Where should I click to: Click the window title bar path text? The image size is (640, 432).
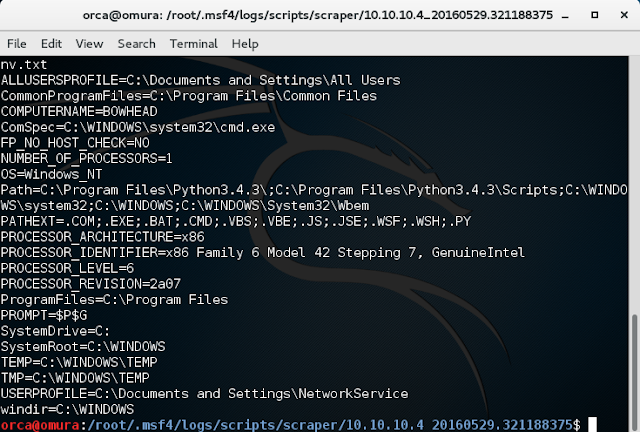[318, 15]
